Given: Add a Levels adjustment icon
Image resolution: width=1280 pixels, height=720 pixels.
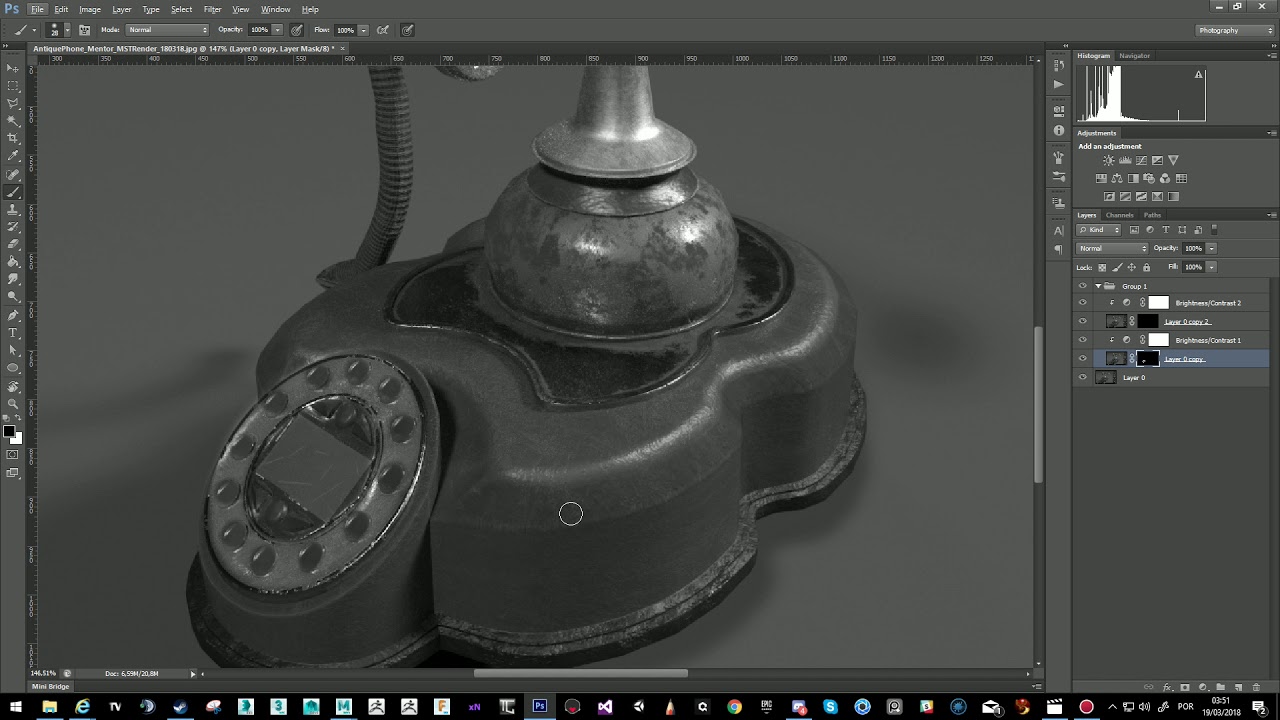Looking at the screenshot, I should 1125,160.
